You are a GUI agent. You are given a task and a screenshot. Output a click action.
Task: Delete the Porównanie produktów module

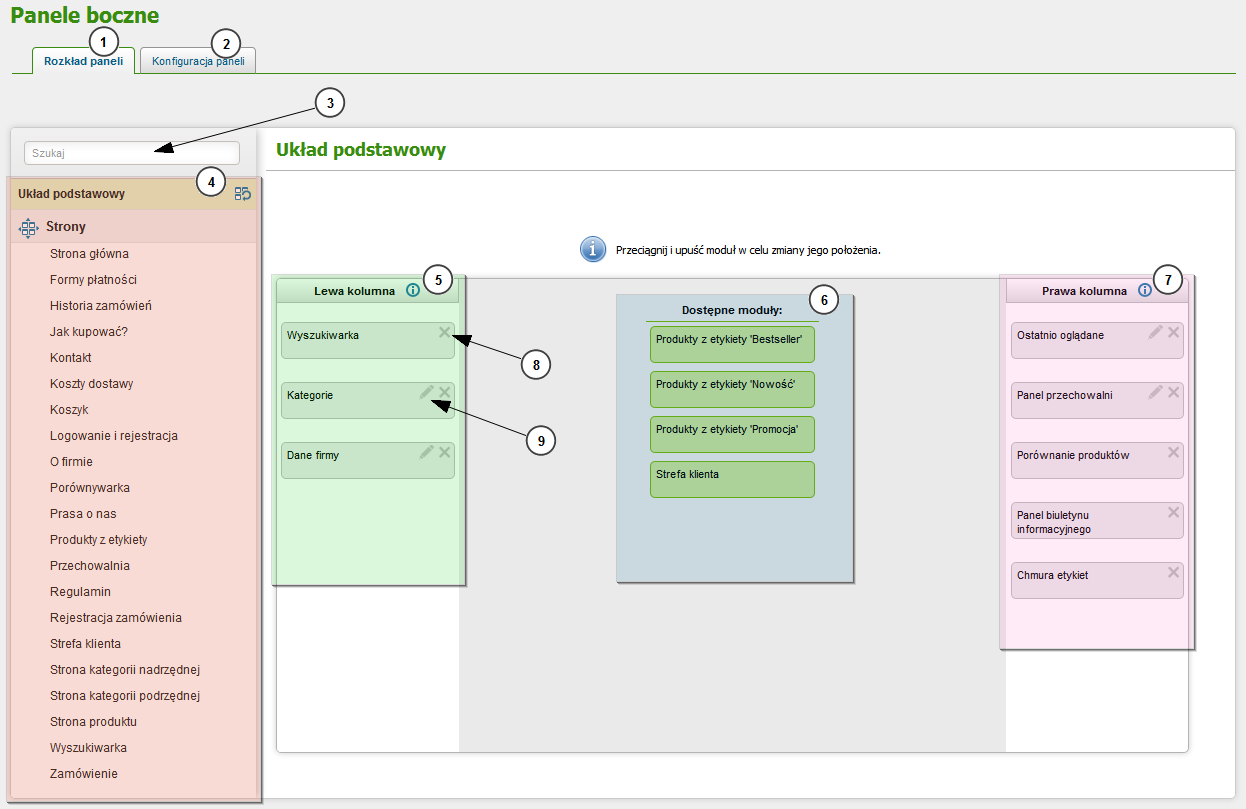(x=1174, y=452)
